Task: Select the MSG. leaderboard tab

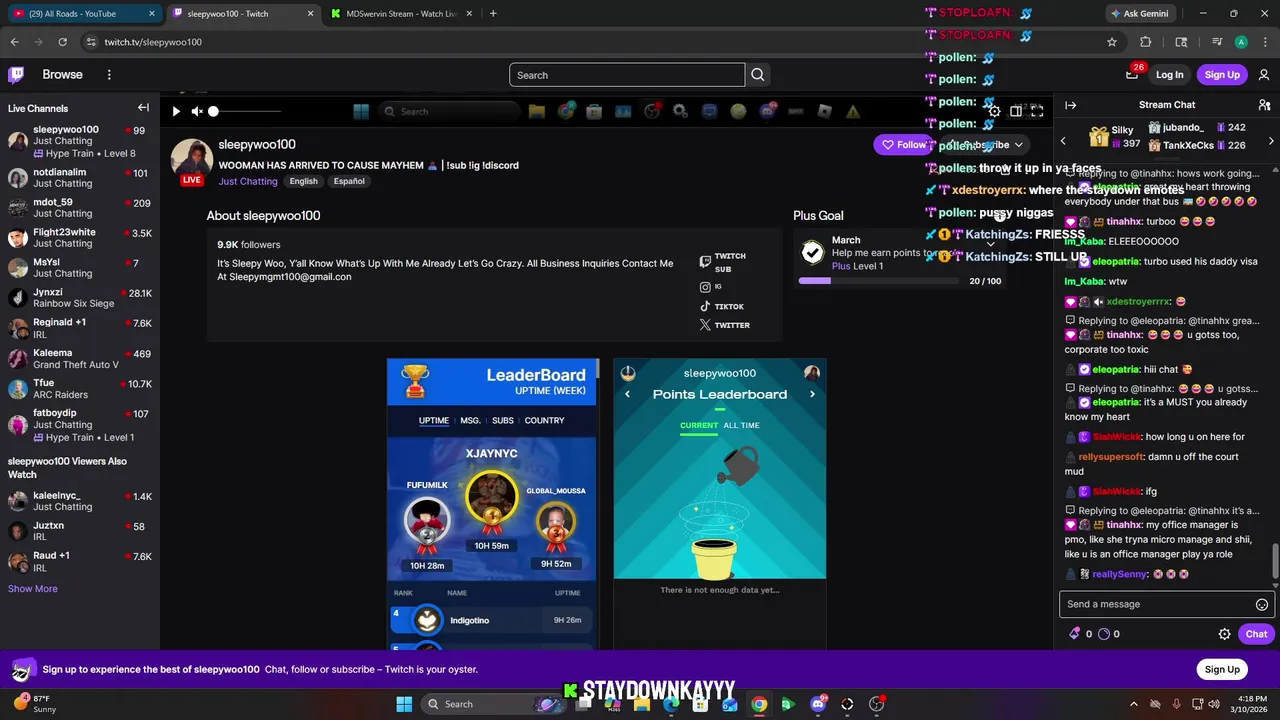Action: click(470, 421)
